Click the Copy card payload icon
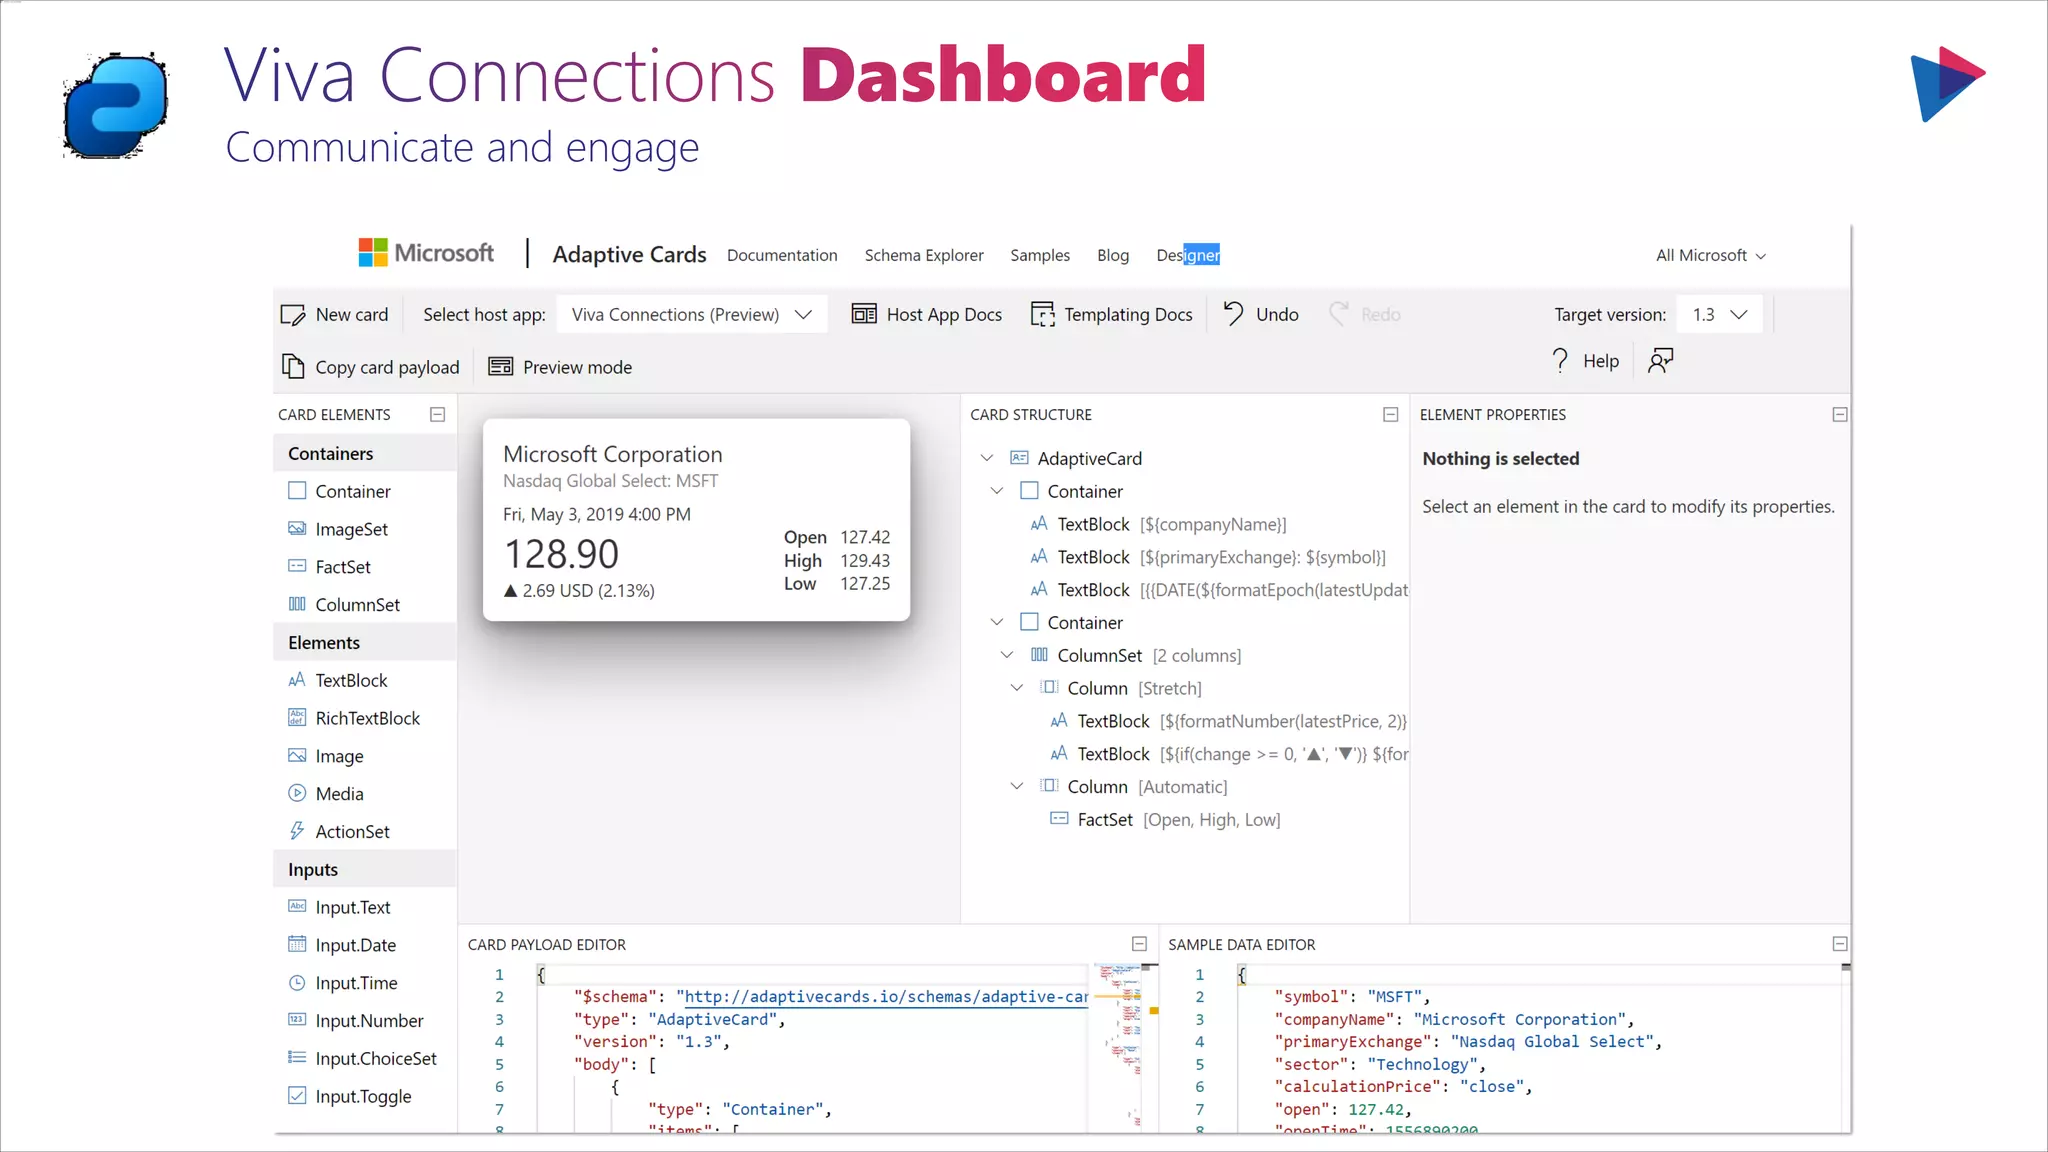 pos(293,367)
